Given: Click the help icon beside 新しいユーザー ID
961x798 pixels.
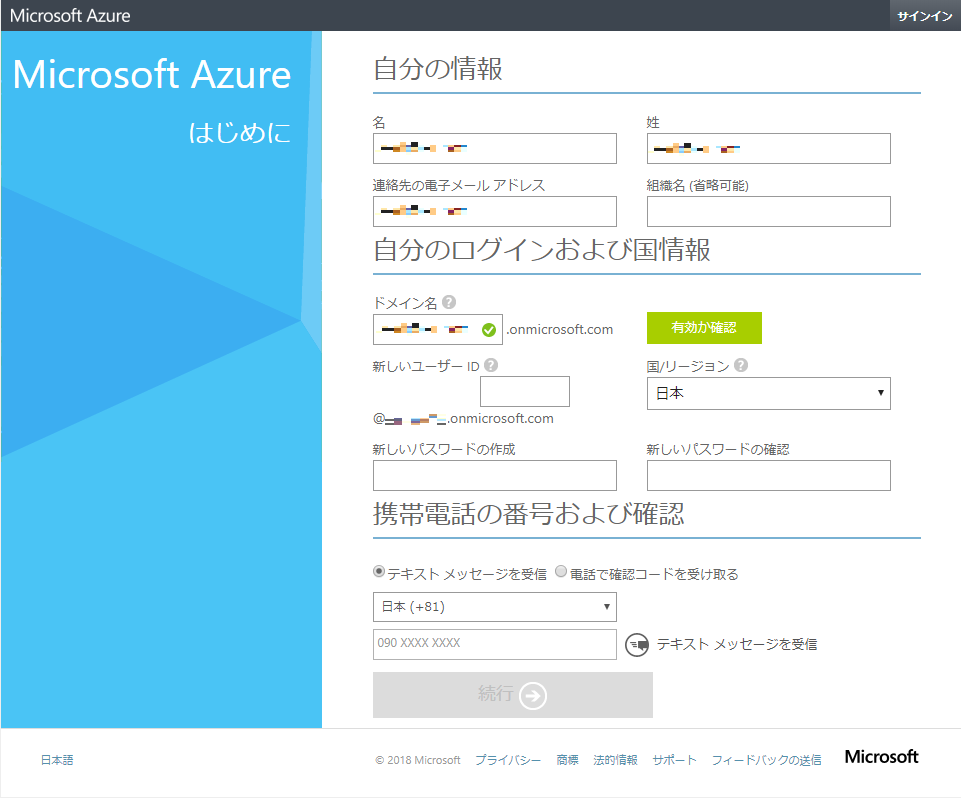Looking at the screenshot, I should pyautogui.click(x=491, y=365).
